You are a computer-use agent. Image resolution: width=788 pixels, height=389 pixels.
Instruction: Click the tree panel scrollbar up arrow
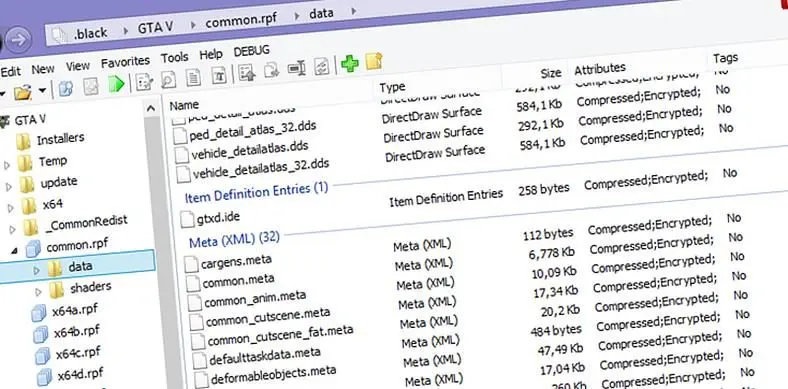tap(150, 108)
